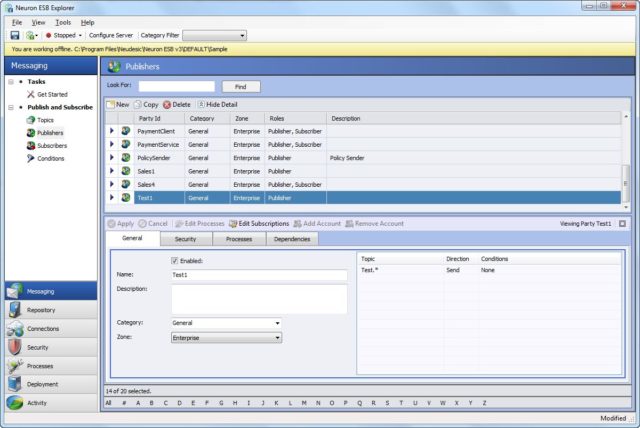
Task: Collapse the Tasks tree group
Action: [x=11, y=82]
